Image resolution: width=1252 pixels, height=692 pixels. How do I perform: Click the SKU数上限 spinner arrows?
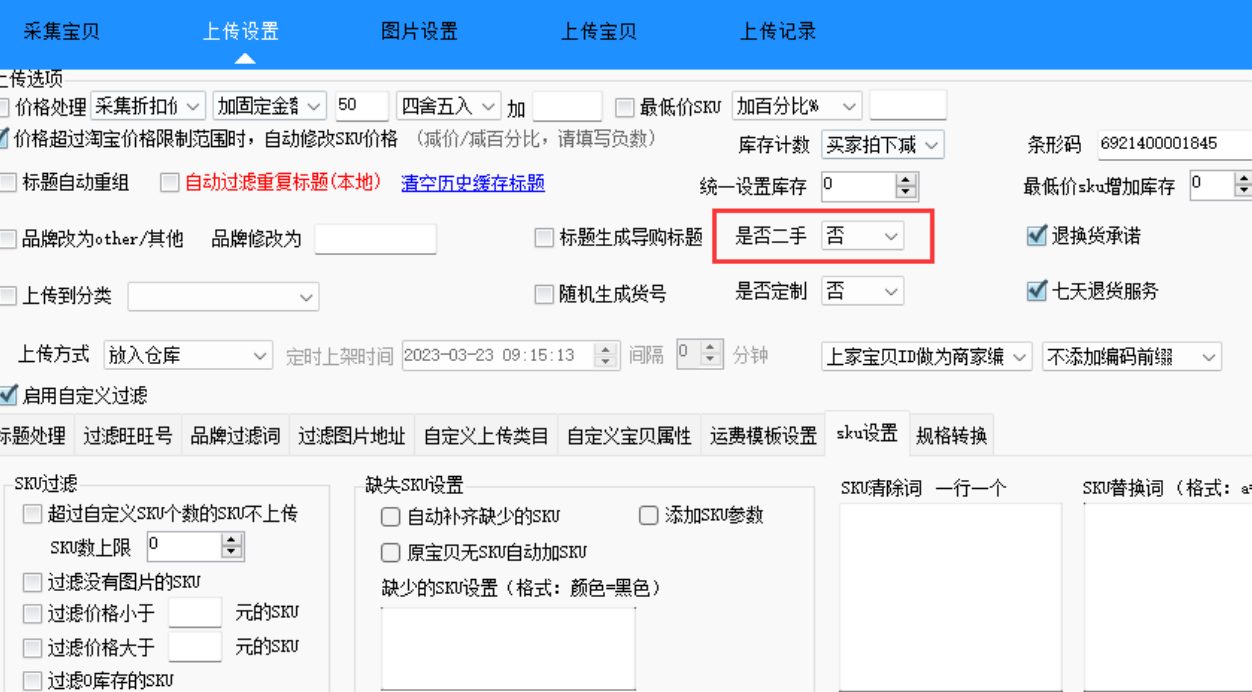pyautogui.click(x=233, y=546)
